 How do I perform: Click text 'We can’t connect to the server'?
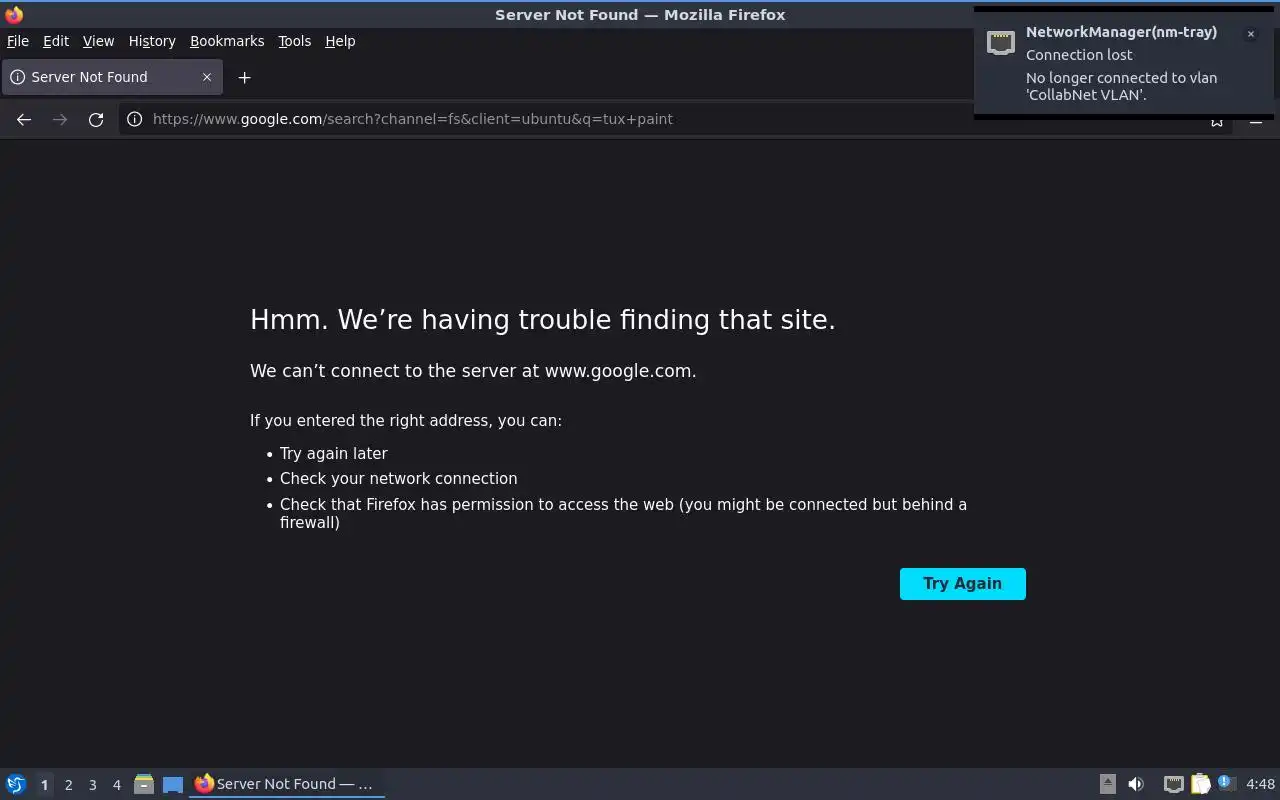pos(473,371)
